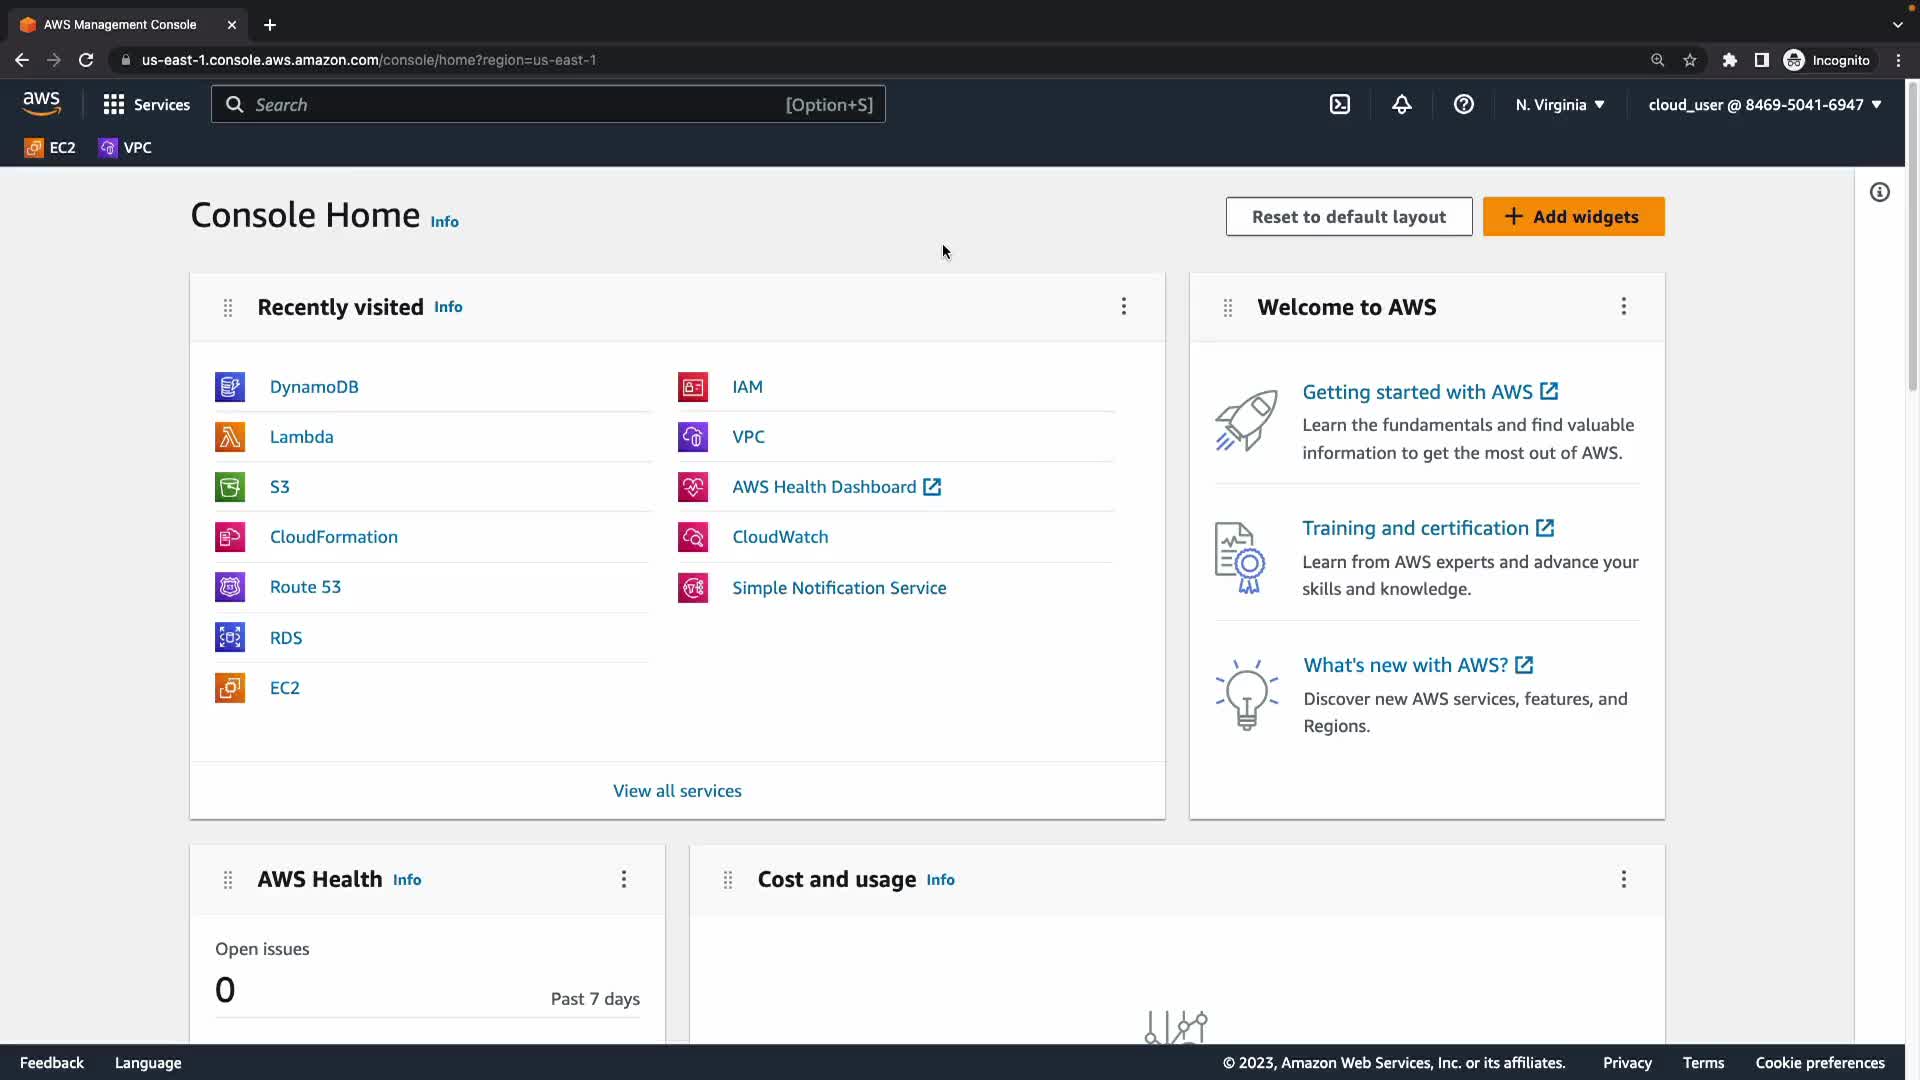The image size is (1920, 1080).
Task: Open Cost and usage widget options menu
Action: [x=1624, y=879]
